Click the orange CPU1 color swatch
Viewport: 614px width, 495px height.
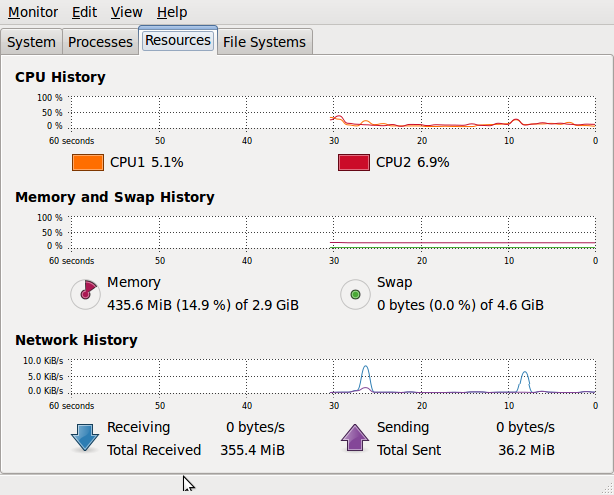coord(88,162)
